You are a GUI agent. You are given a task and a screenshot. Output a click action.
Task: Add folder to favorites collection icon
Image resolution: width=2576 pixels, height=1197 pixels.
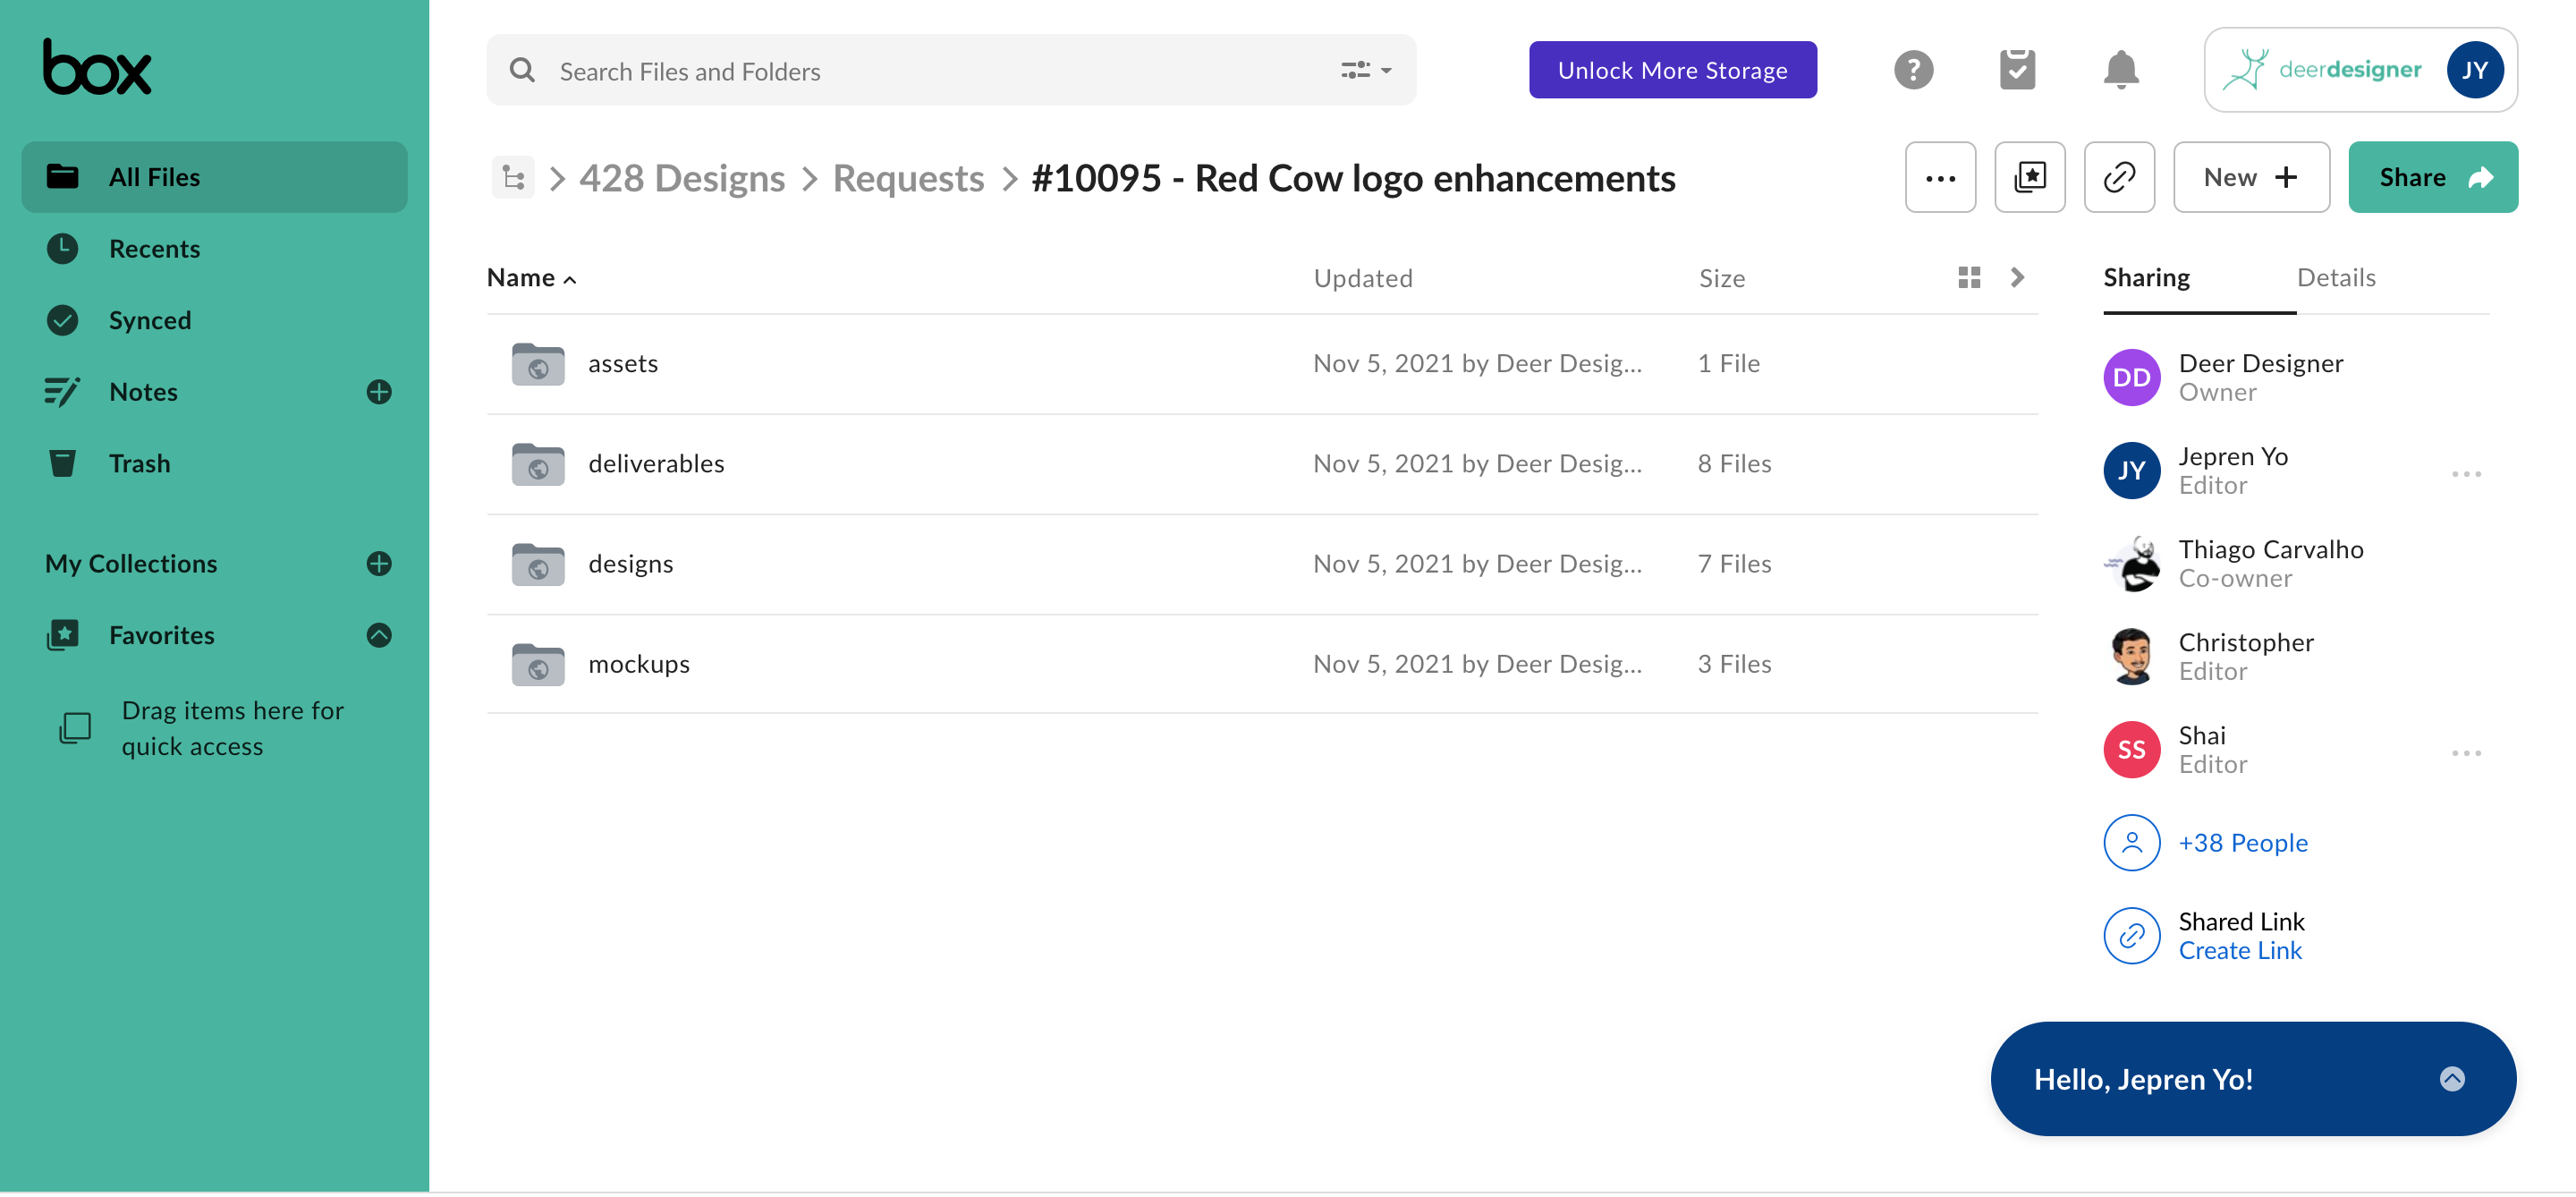pyautogui.click(x=2029, y=178)
